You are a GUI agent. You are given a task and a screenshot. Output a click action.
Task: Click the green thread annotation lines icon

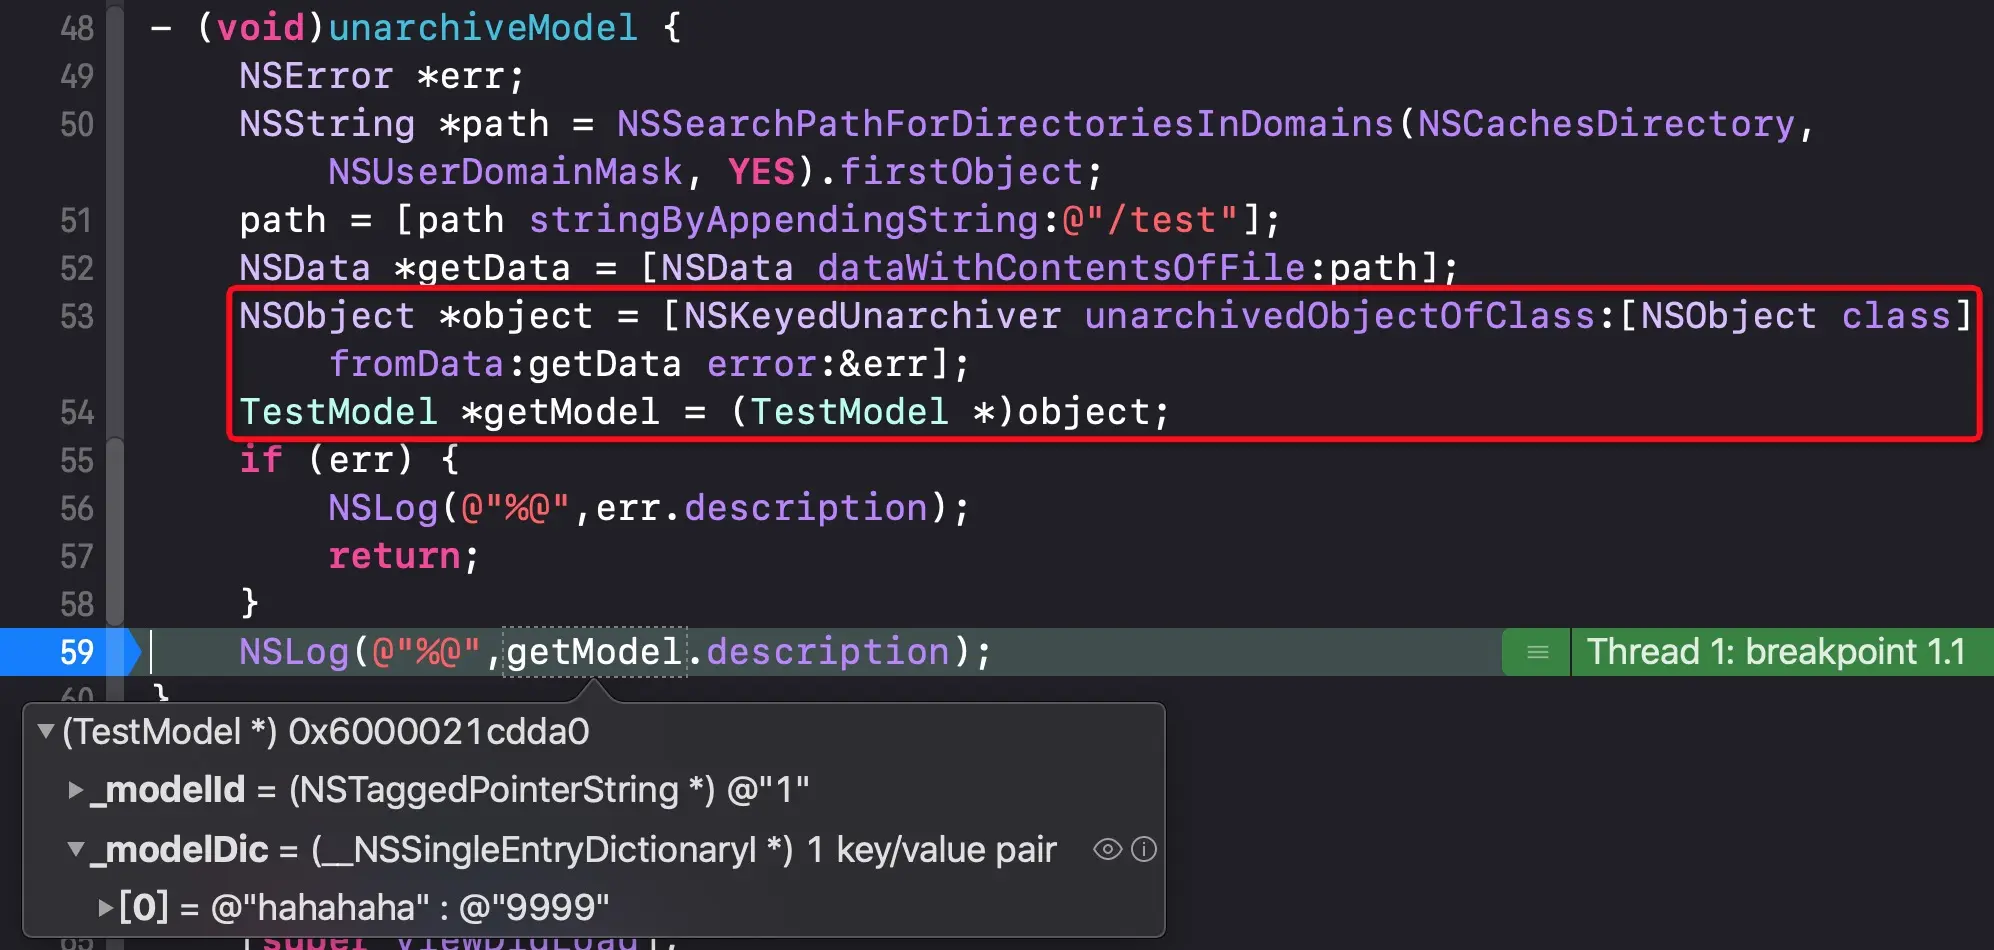(1537, 653)
